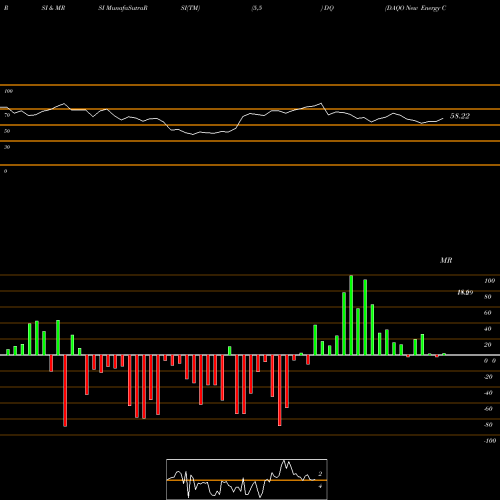
Task: Click the '60' tick on the MR axis
Action: 488,313
